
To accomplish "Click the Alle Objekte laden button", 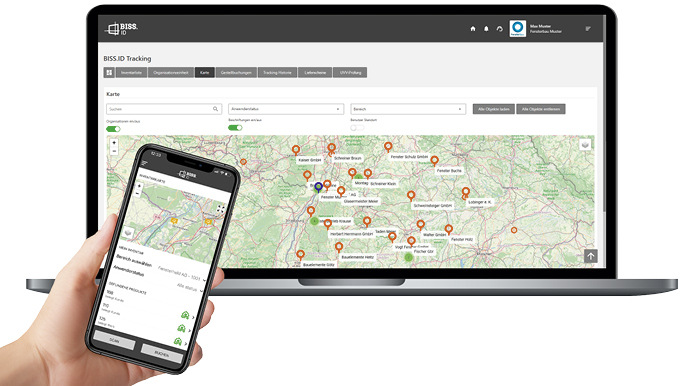I will pos(494,109).
